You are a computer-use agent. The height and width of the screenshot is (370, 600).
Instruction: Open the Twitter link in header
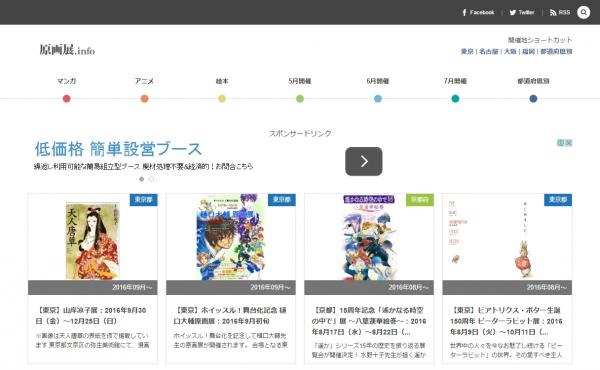(x=522, y=12)
